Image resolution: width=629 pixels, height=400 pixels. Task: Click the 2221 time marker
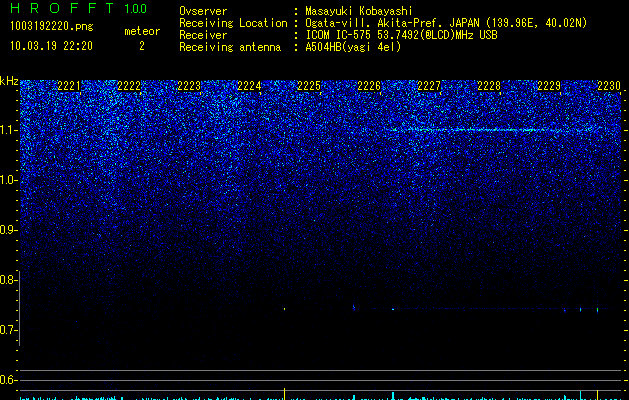(x=69, y=86)
